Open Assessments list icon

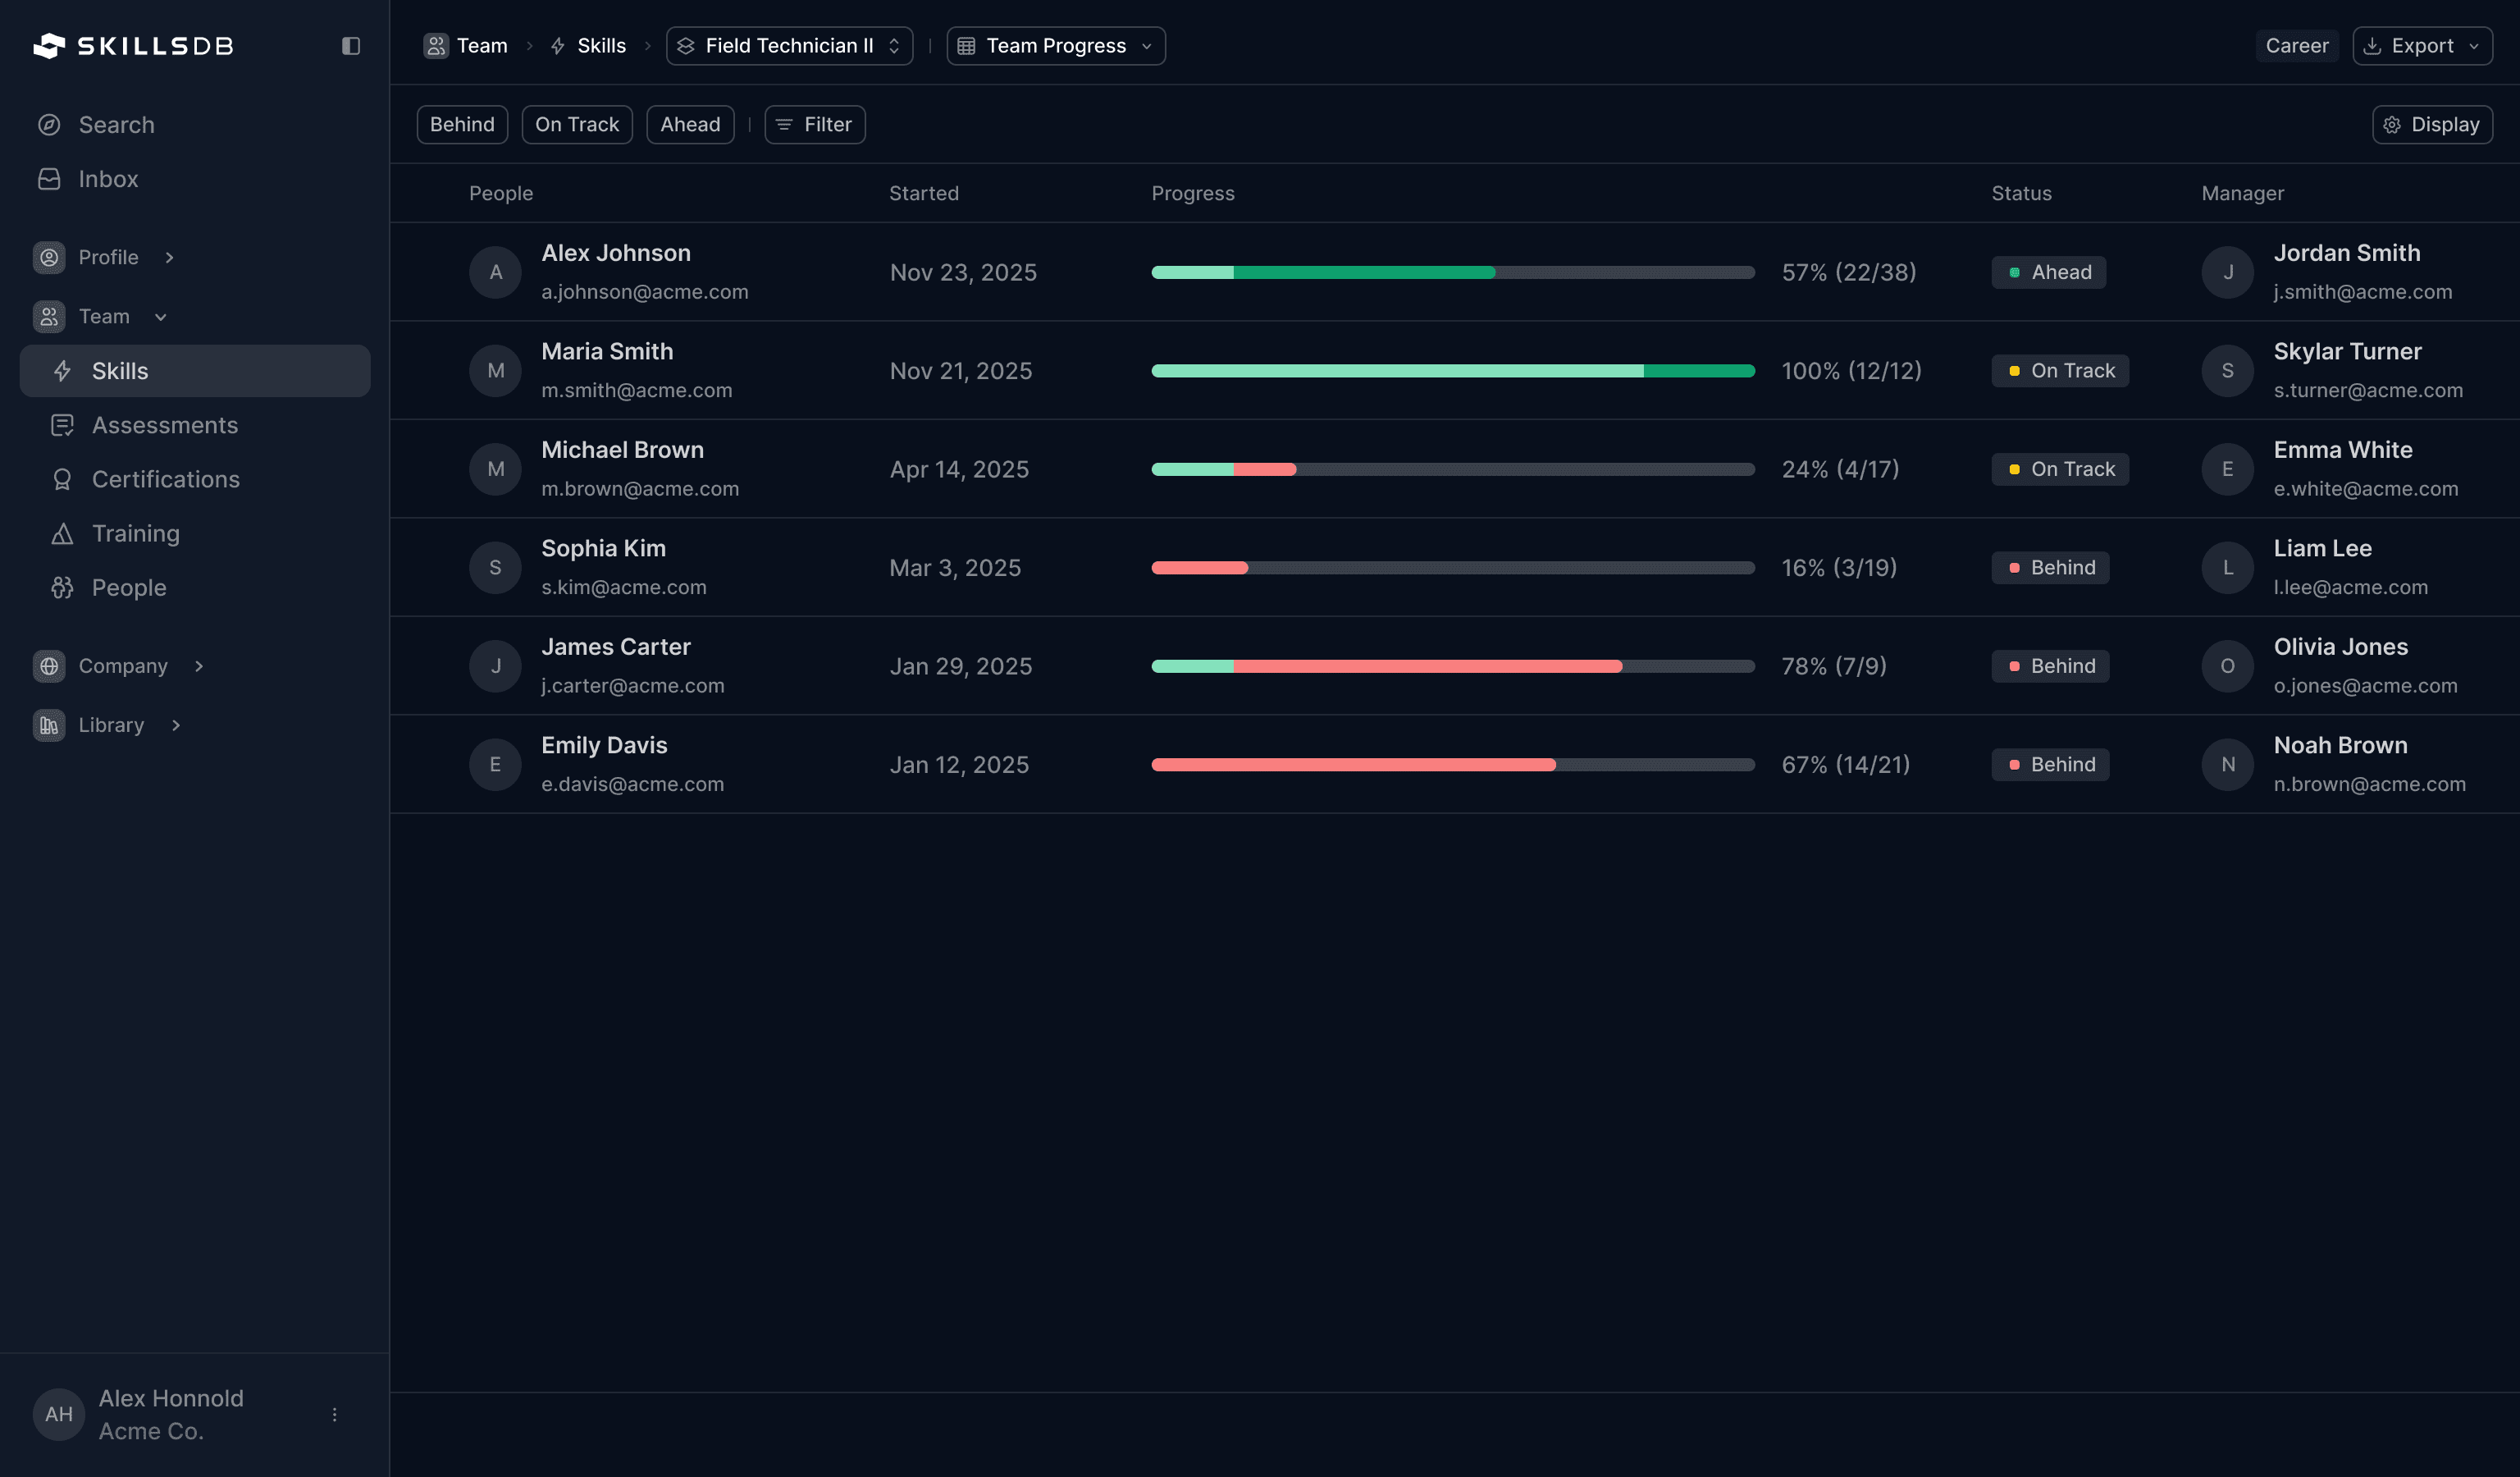coord(62,426)
